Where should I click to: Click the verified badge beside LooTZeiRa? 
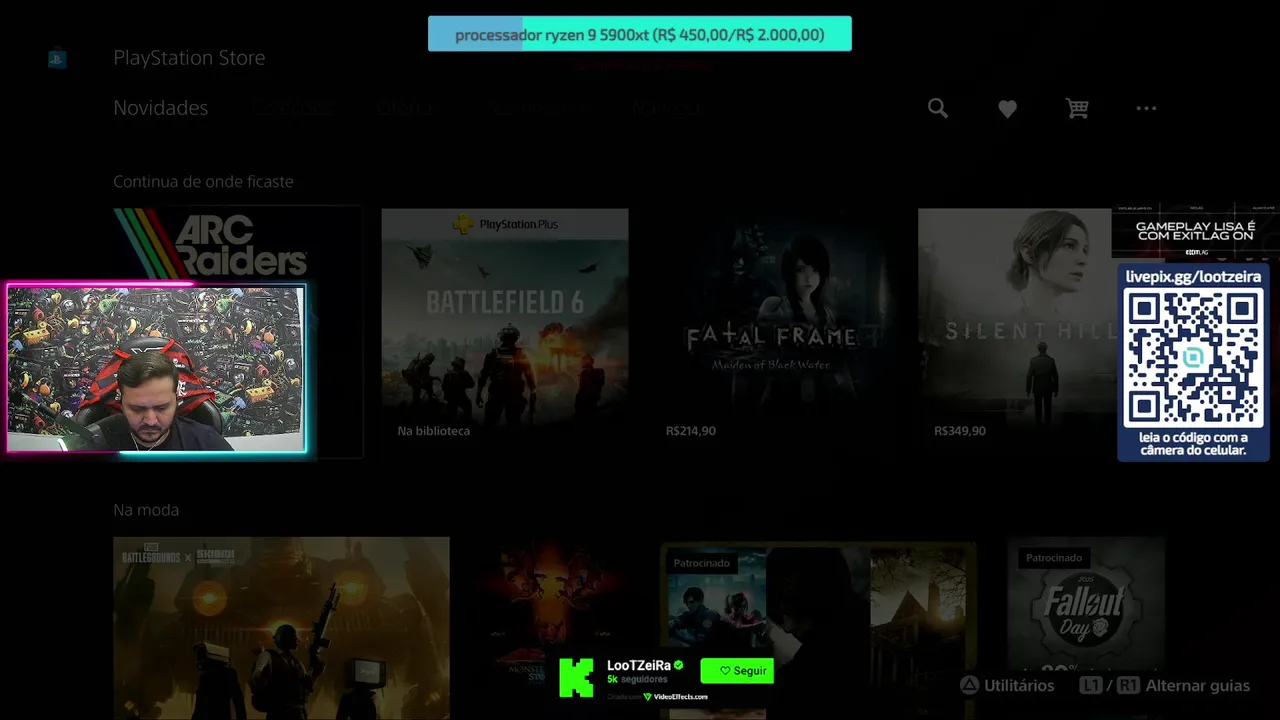point(678,665)
